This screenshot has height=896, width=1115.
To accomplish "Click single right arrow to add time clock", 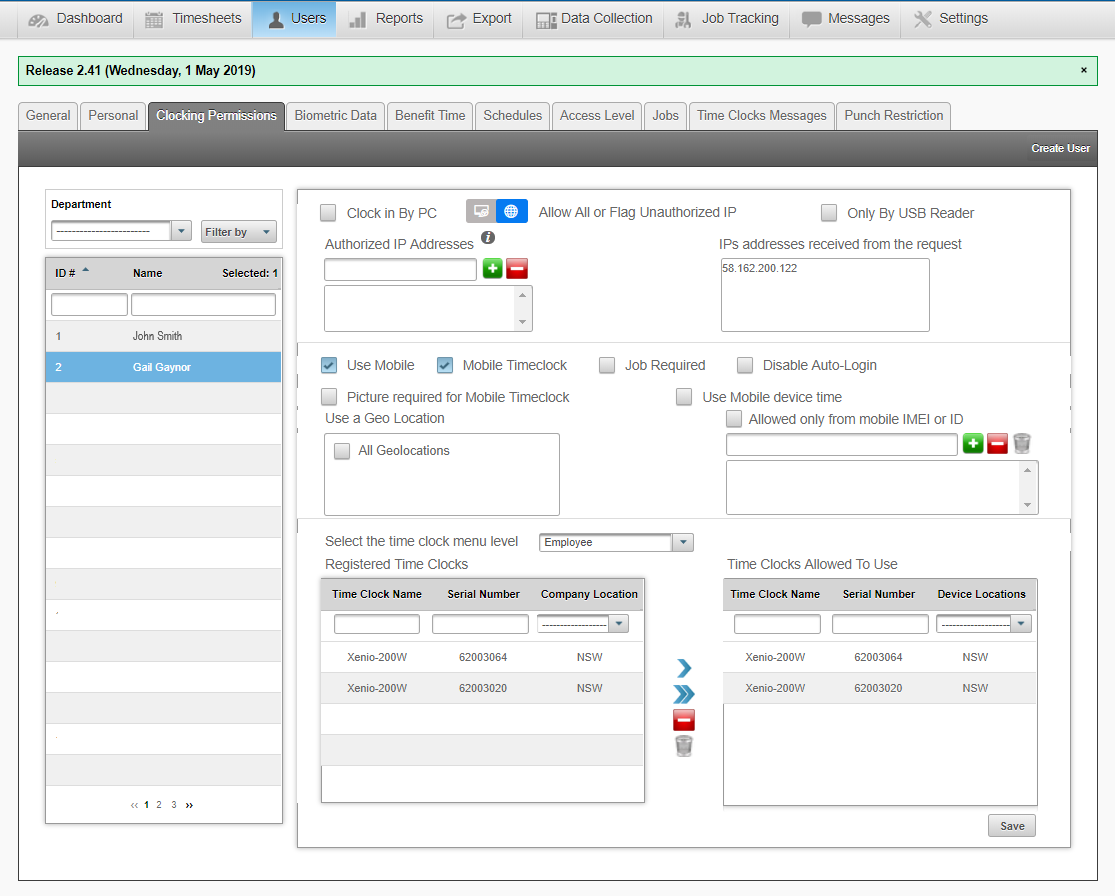I will [684, 668].
